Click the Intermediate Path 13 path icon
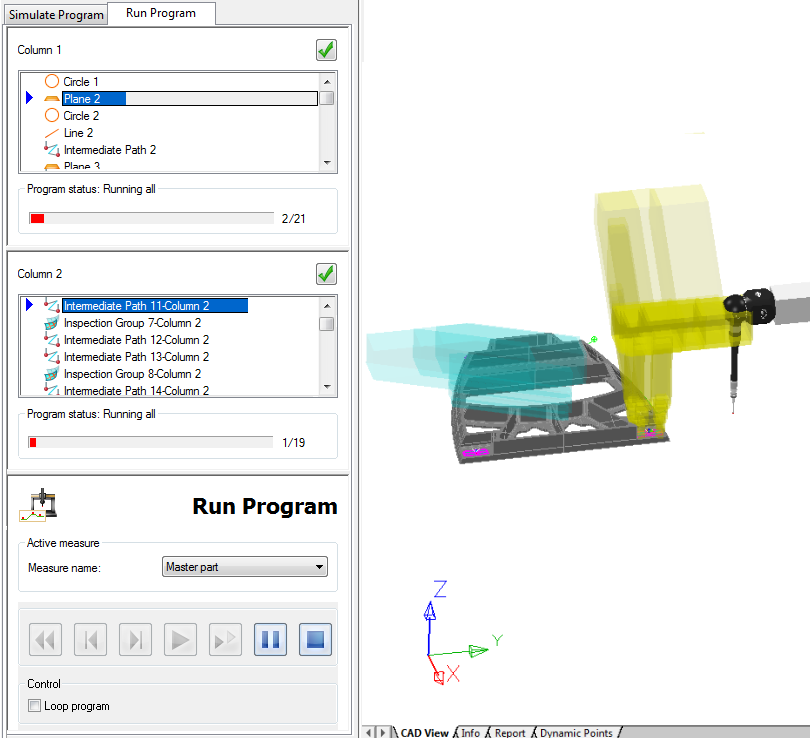This screenshot has height=740, width=810. 52,357
